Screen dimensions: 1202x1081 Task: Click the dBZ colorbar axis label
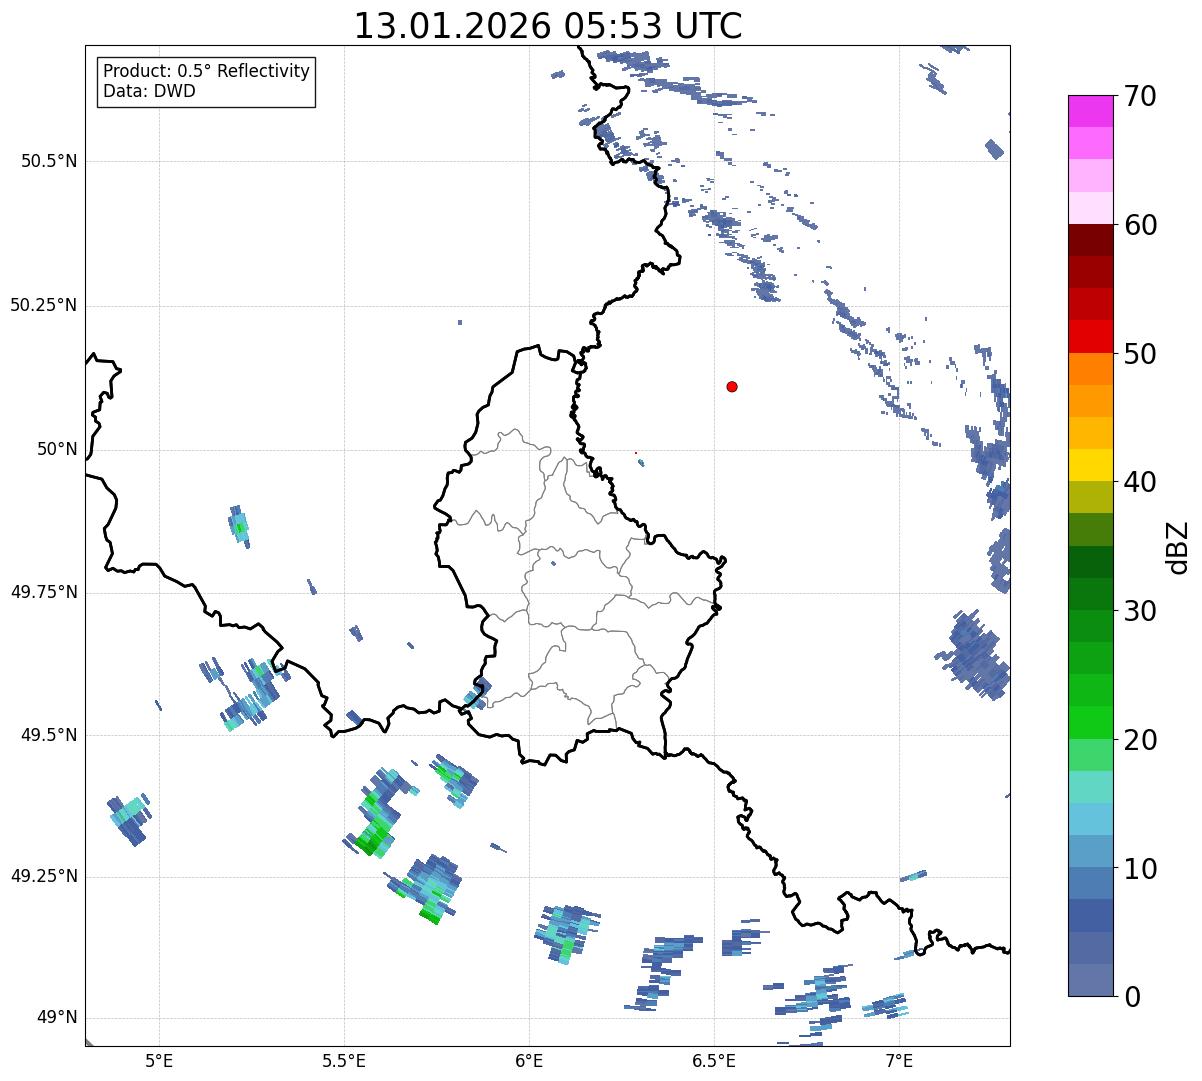pyautogui.click(x=1179, y=546)
